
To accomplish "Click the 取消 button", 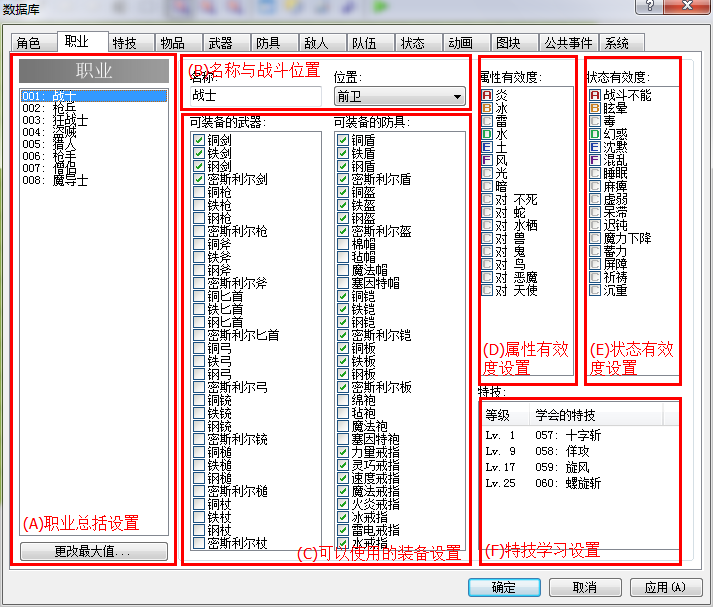I will 585,587.
